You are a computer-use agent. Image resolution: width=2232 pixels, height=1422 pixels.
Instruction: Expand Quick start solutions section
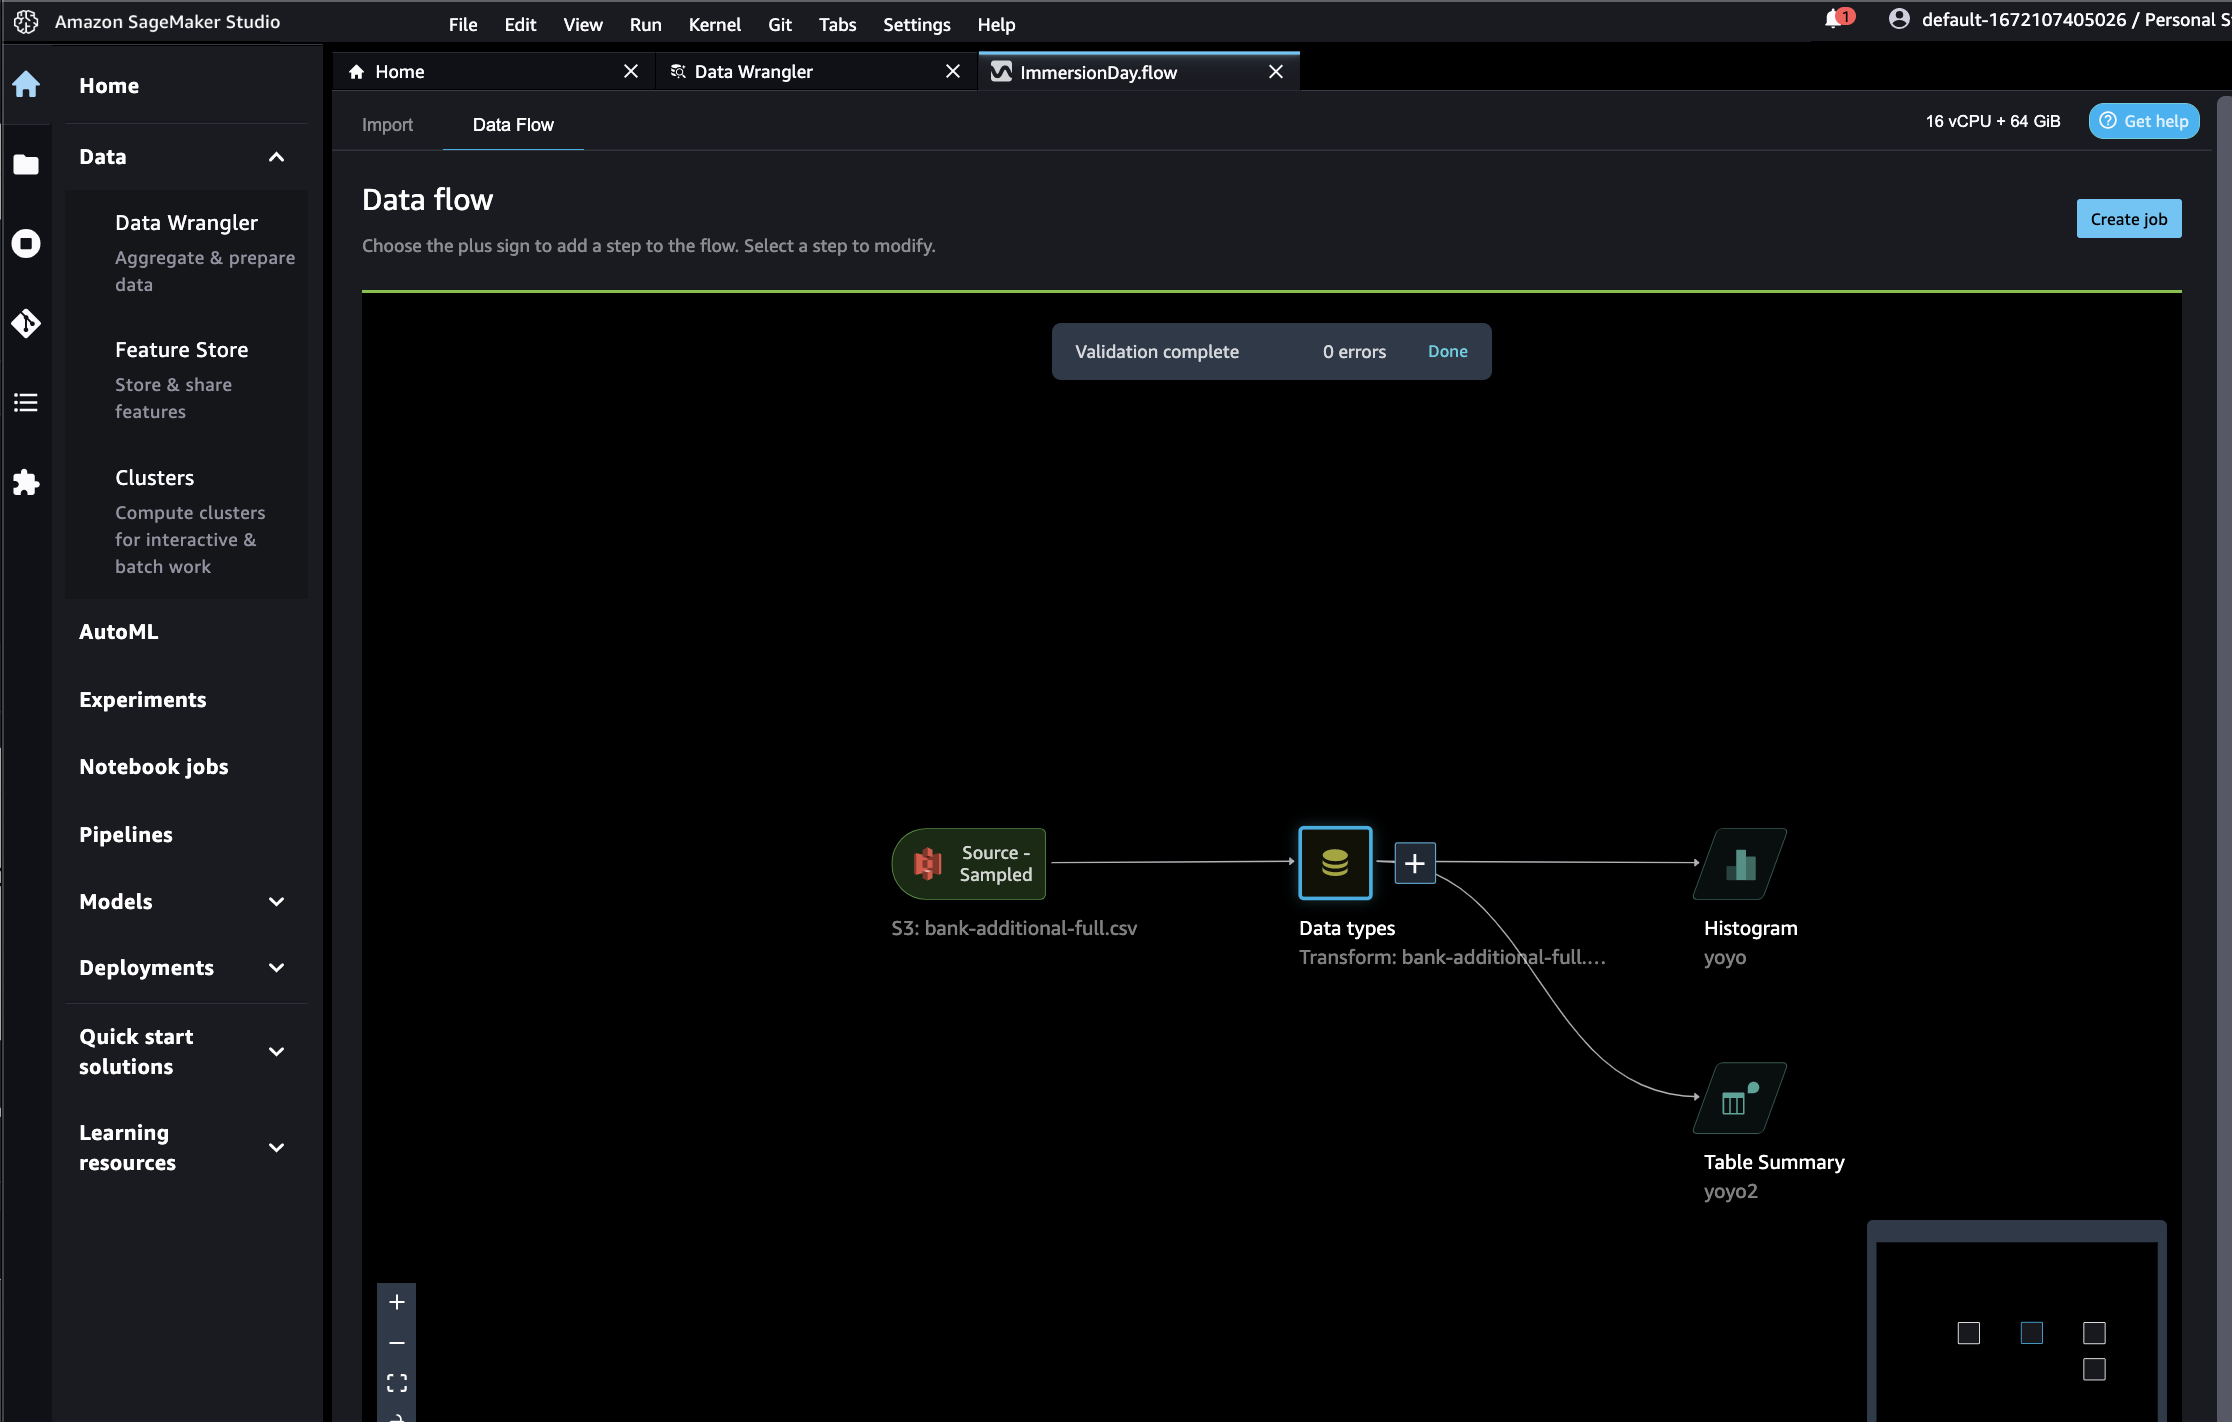click(x=277, y=1052)
